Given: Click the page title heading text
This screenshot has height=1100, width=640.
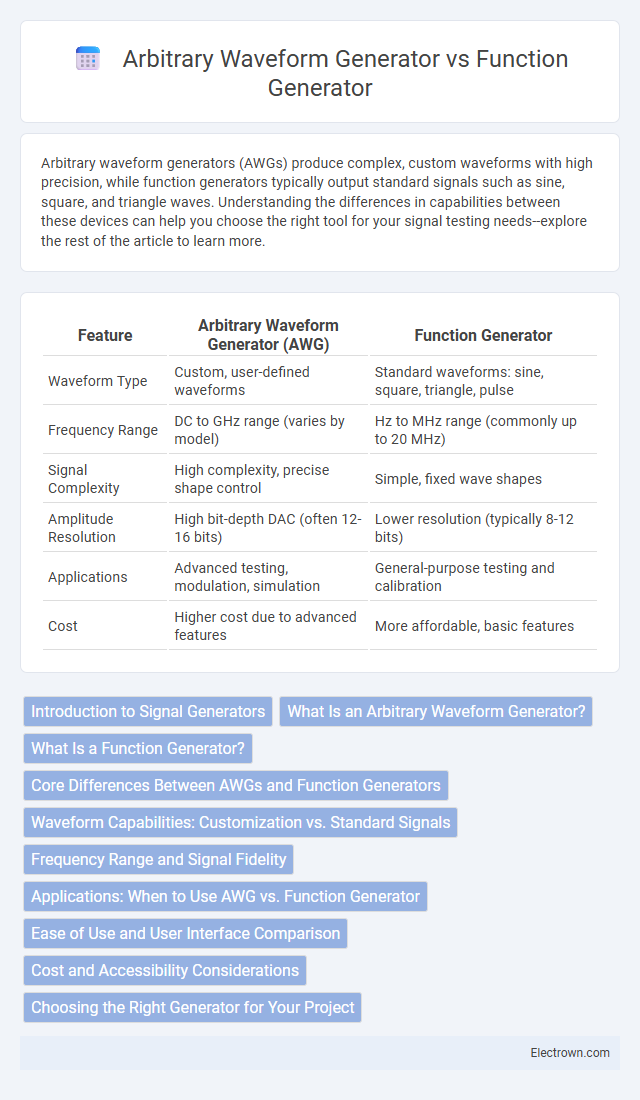Looking at the screenshot, I should (x=345, y=73).
